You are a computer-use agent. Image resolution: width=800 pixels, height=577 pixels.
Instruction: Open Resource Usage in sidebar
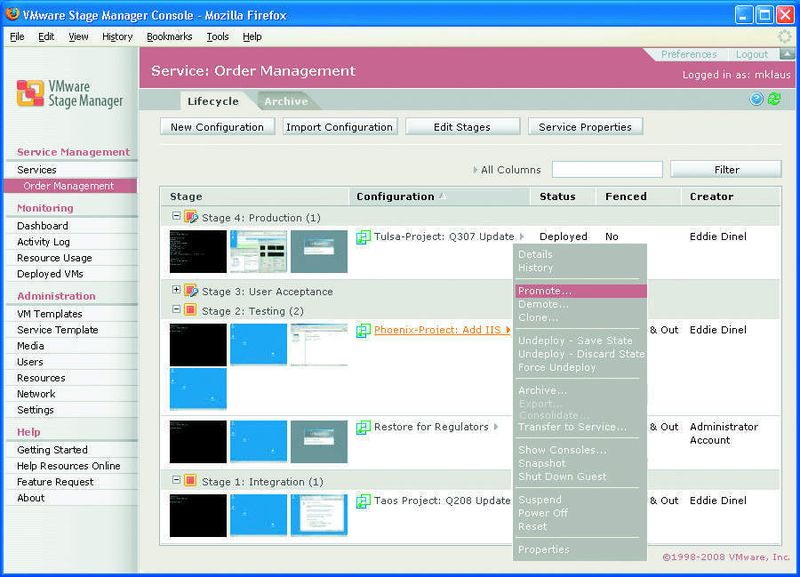(x=55, y=258)
